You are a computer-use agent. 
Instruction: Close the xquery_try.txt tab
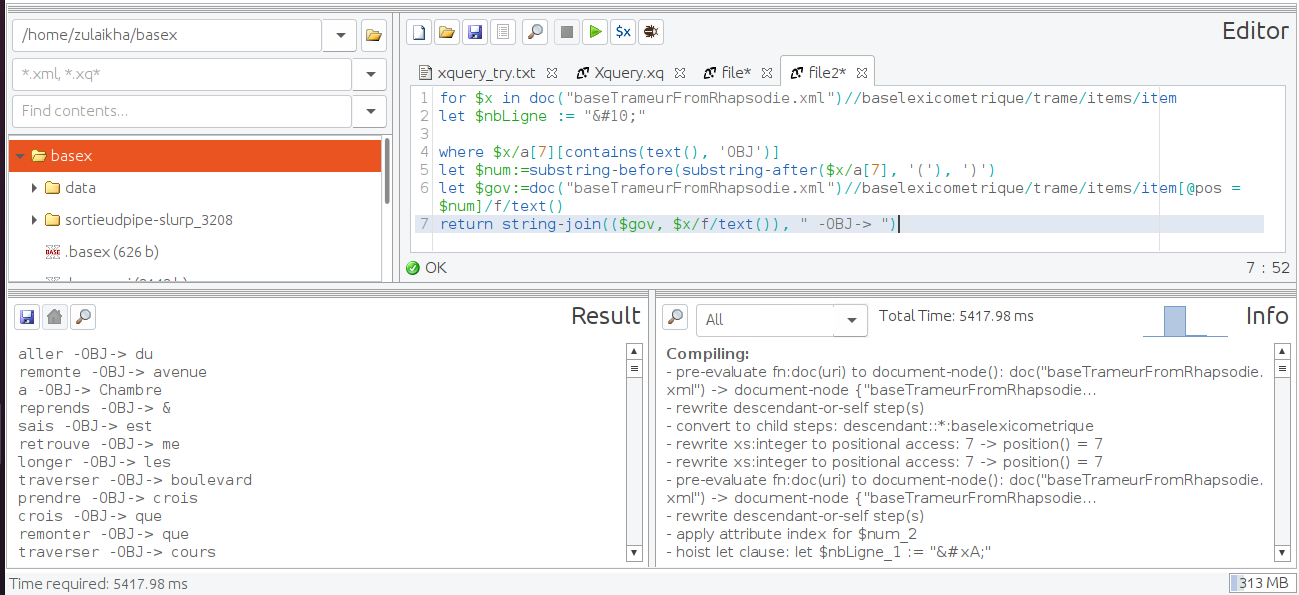[552, 73]
